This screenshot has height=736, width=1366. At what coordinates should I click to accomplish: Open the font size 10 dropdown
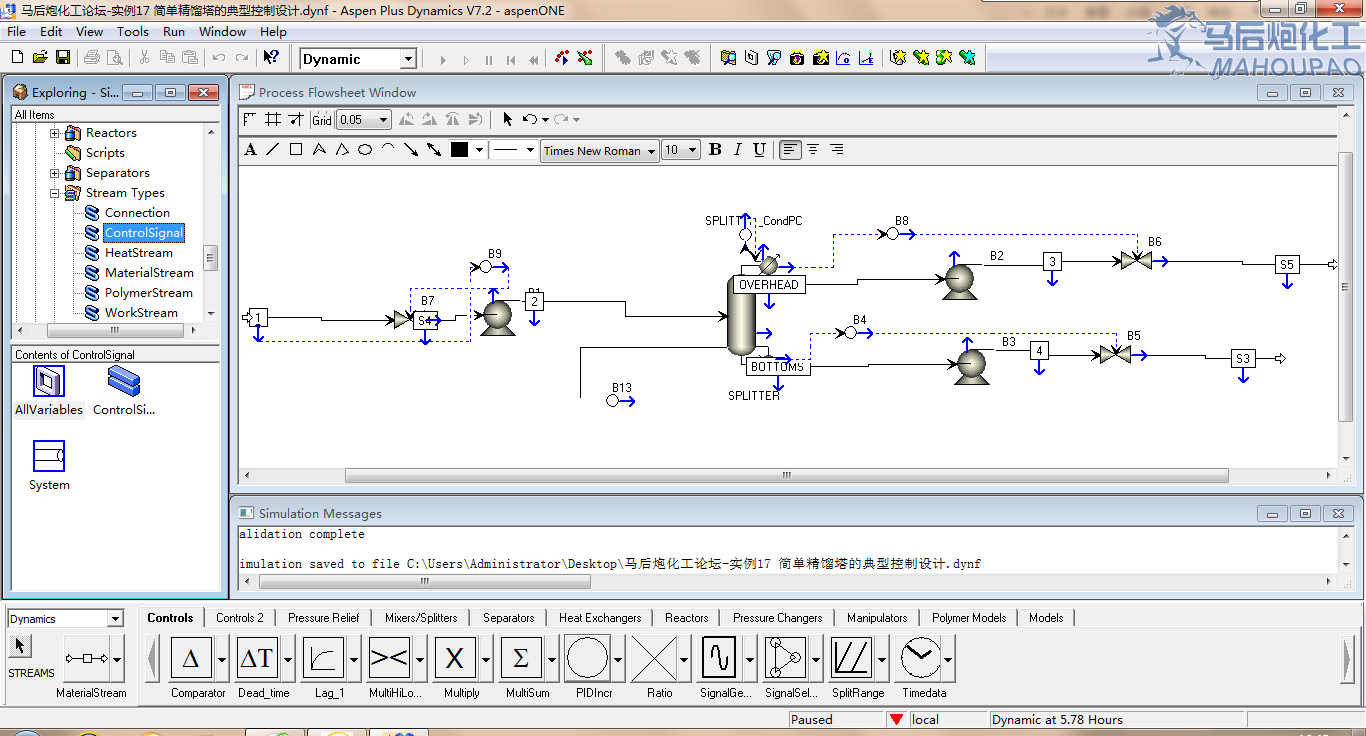(x=692, y=150)
